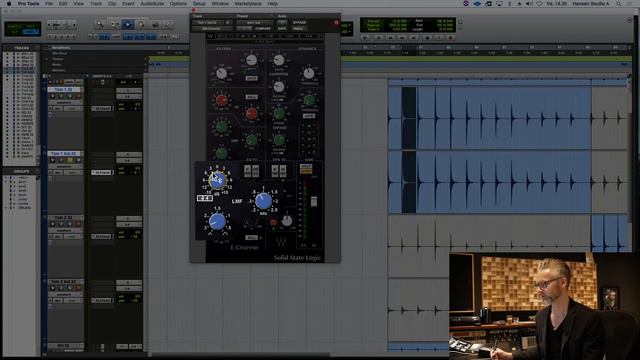Image resolution: width=640 pixels, height=360 pixels.
Task: Open Spotlight search in the menu bar
Action: click(x=619, y=4)
